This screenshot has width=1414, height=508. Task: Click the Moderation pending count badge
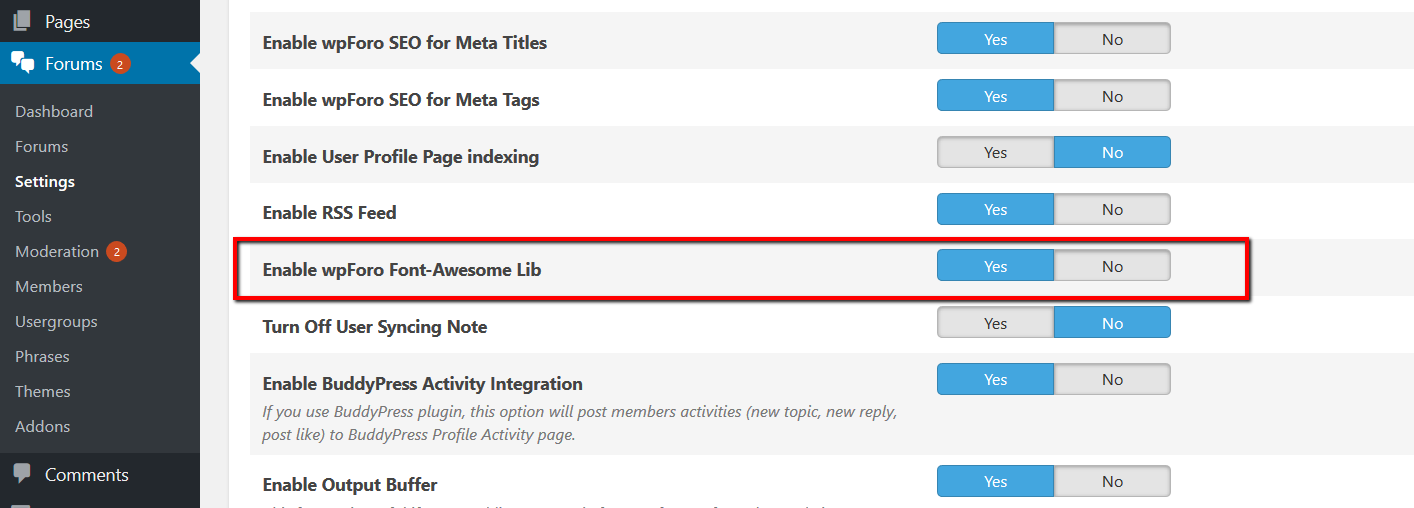pos(116,252)
